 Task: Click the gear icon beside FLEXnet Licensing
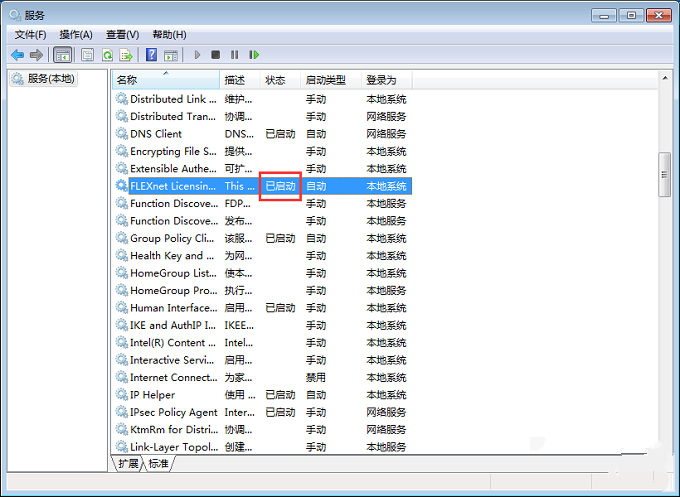click(x=121, y=186)
